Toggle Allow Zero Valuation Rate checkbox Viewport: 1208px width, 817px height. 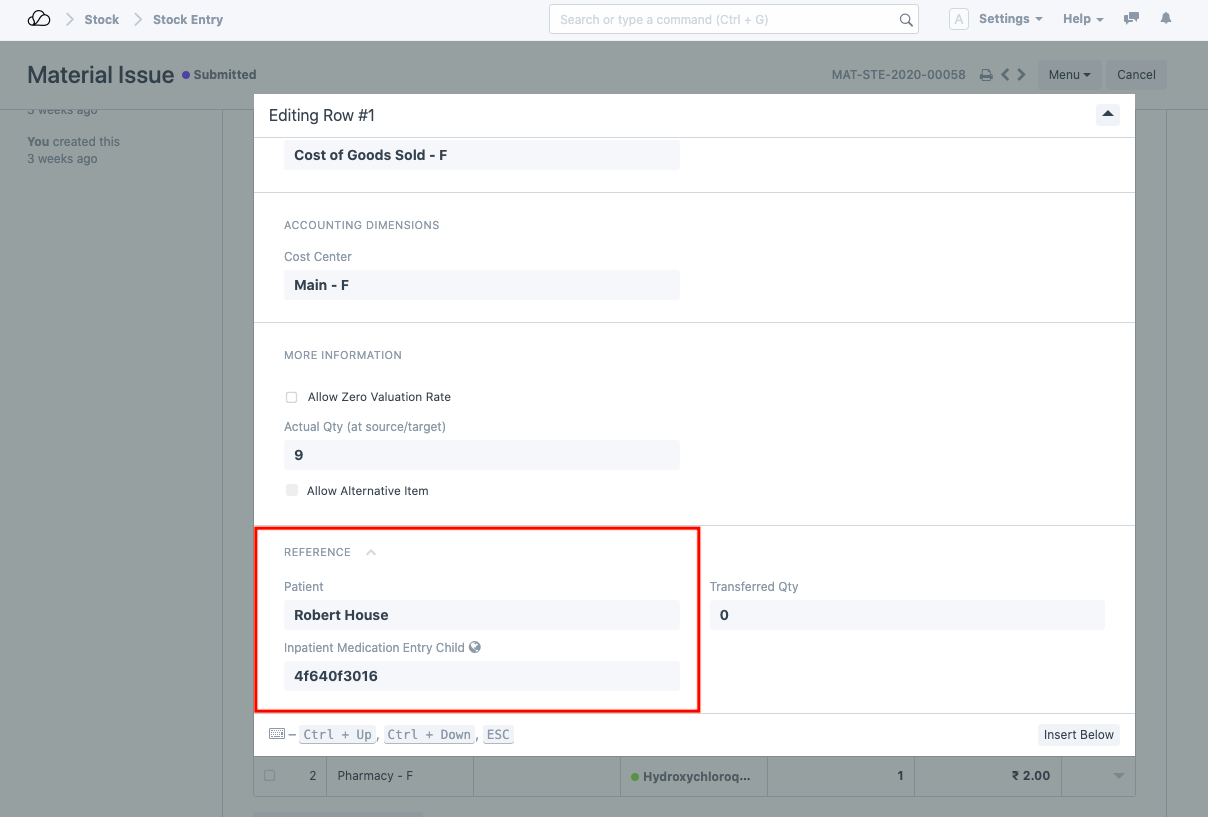click(x=292, y=397)
